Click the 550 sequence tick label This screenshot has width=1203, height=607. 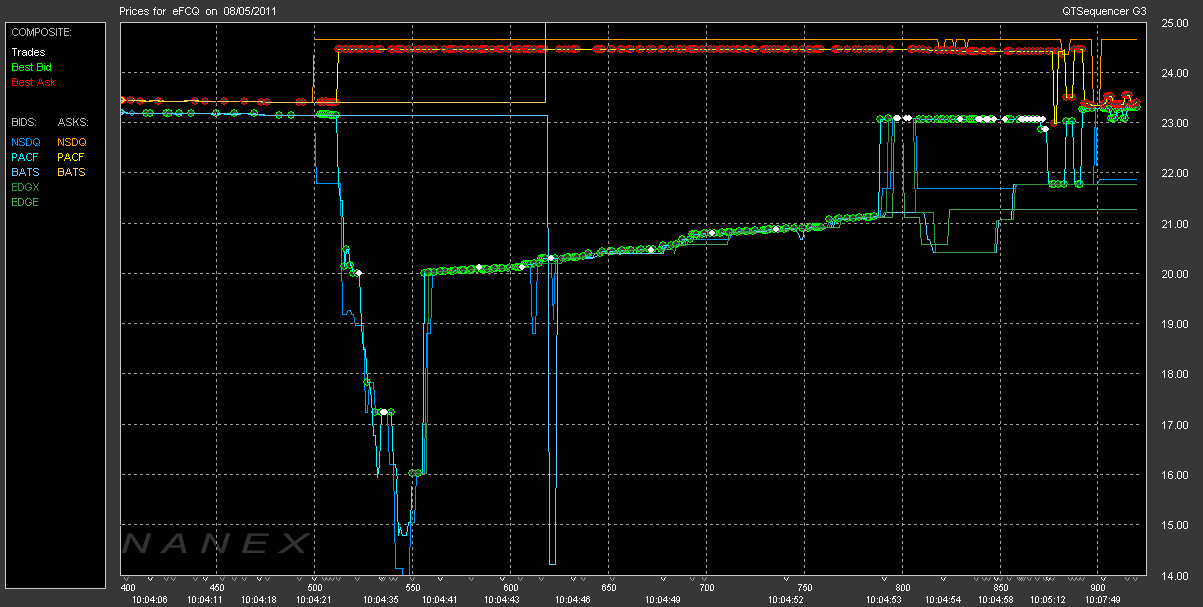(x=412, y=588)
